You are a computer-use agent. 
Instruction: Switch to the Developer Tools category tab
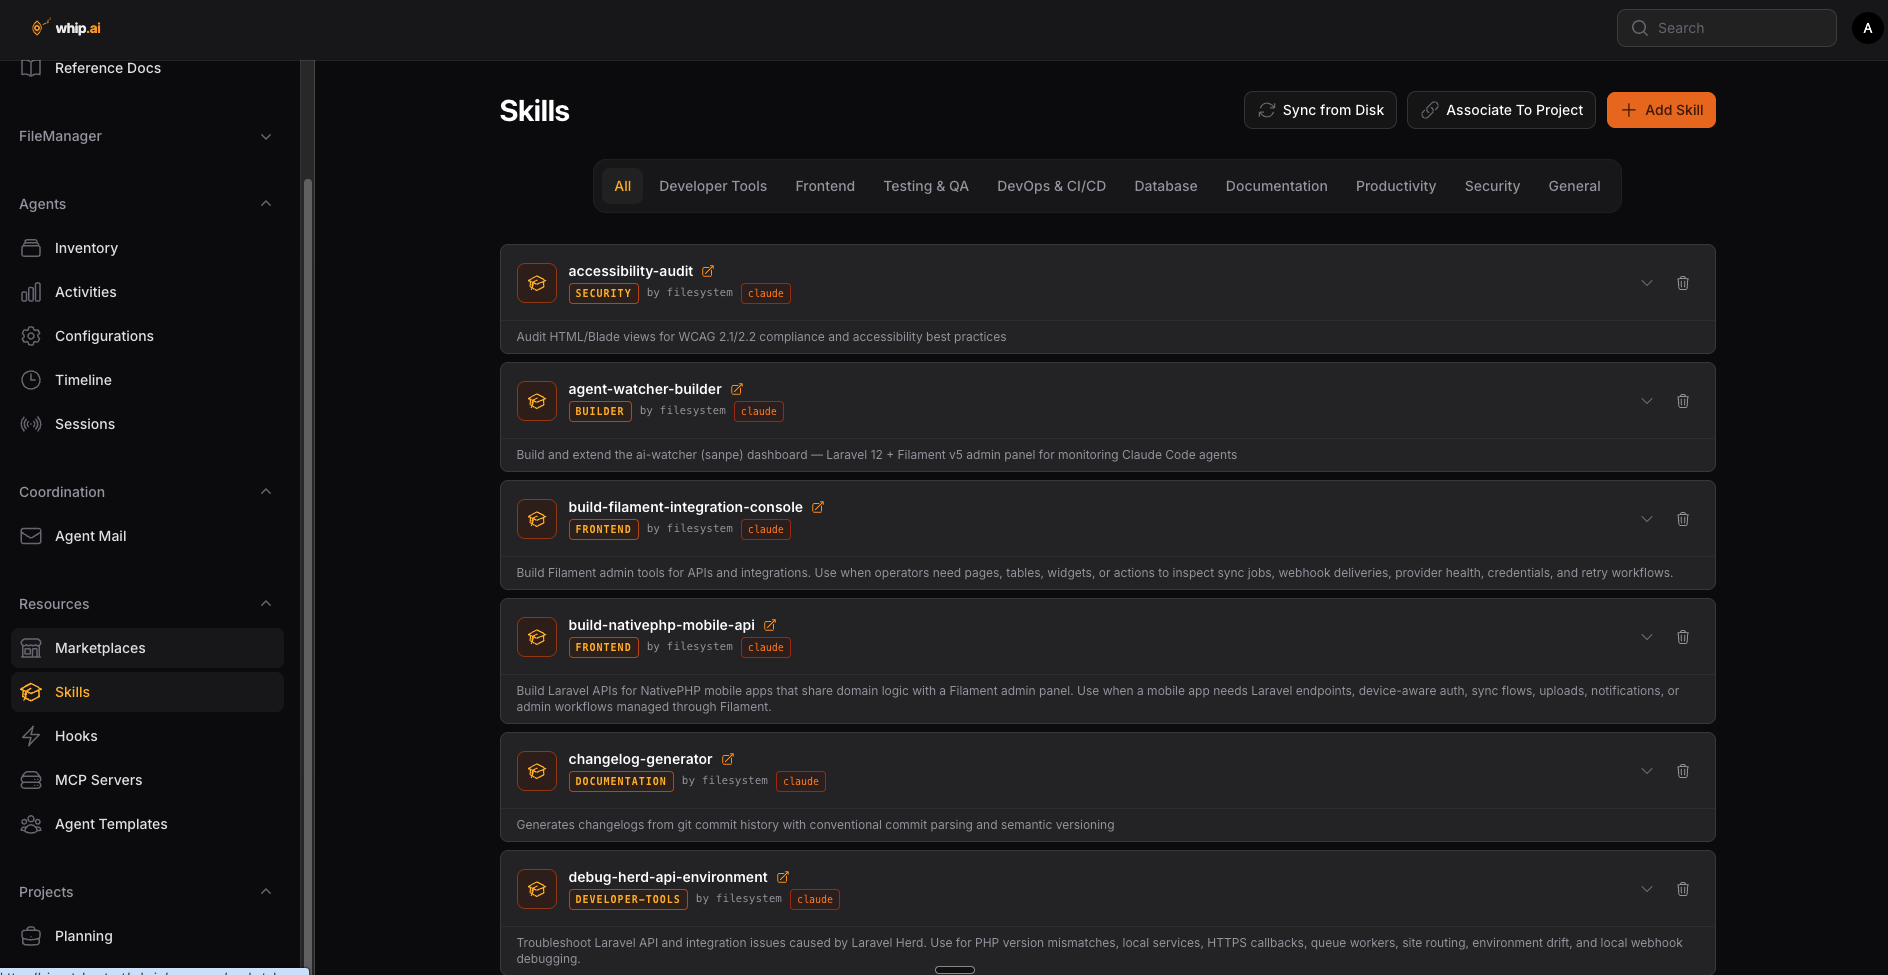[x=712, y=186]
